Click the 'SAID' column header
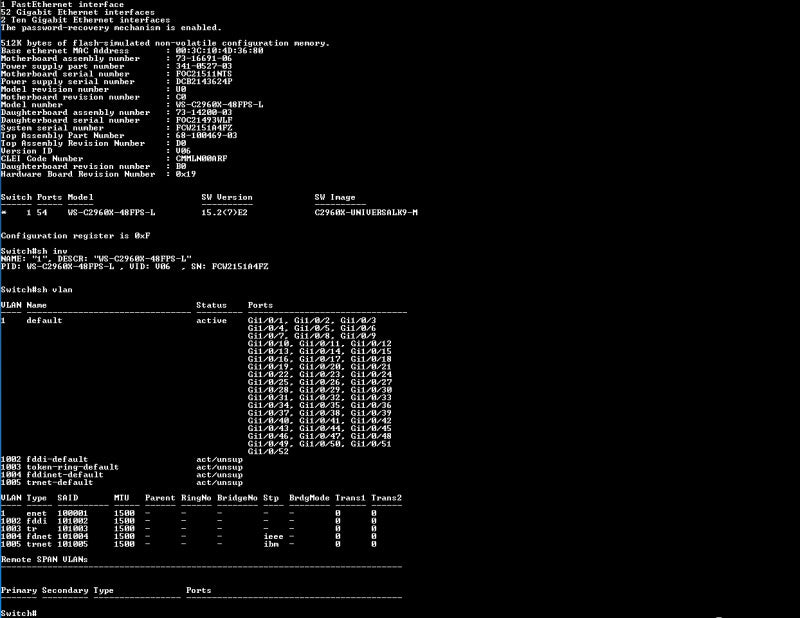Image resolution: width=800 pixels, height=618 pixels. [x=67, y=498]
